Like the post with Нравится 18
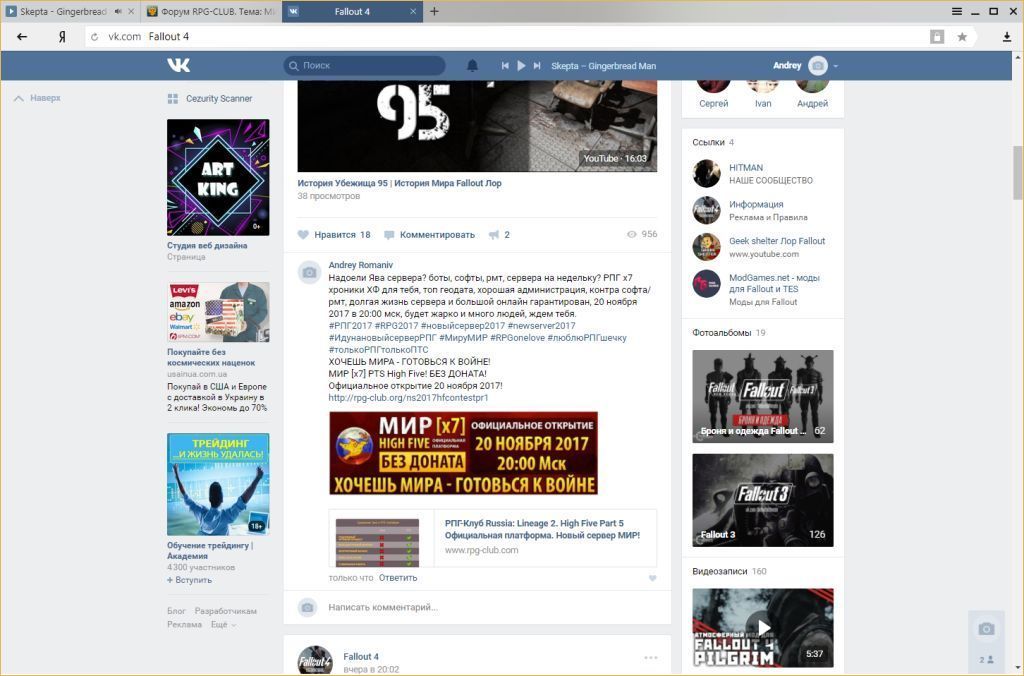Image resolution: width=1024 pixels, height=676 pixels. click(x=334, y=234)
